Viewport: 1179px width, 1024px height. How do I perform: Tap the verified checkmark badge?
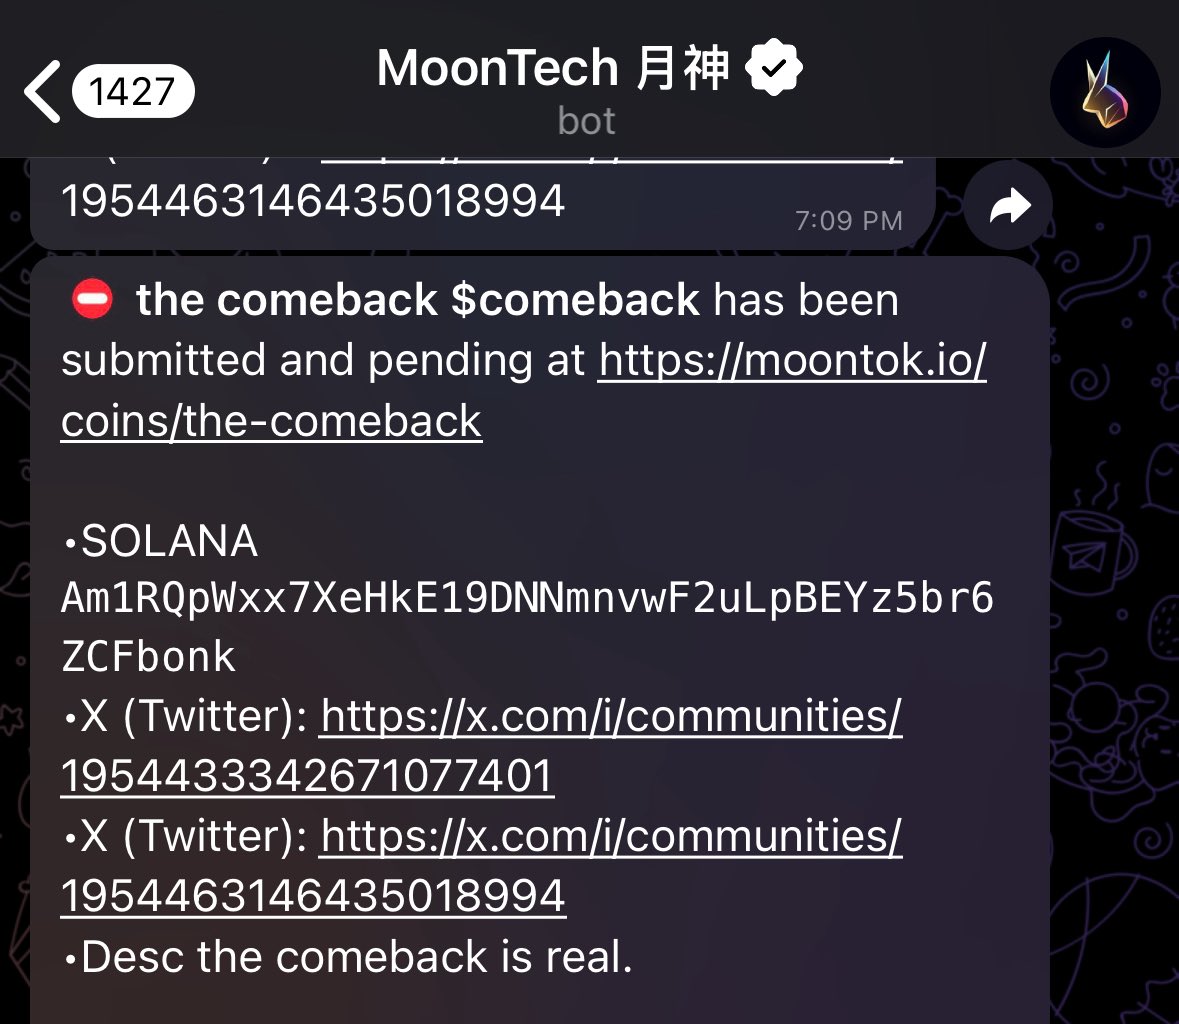tap(774, 68)
